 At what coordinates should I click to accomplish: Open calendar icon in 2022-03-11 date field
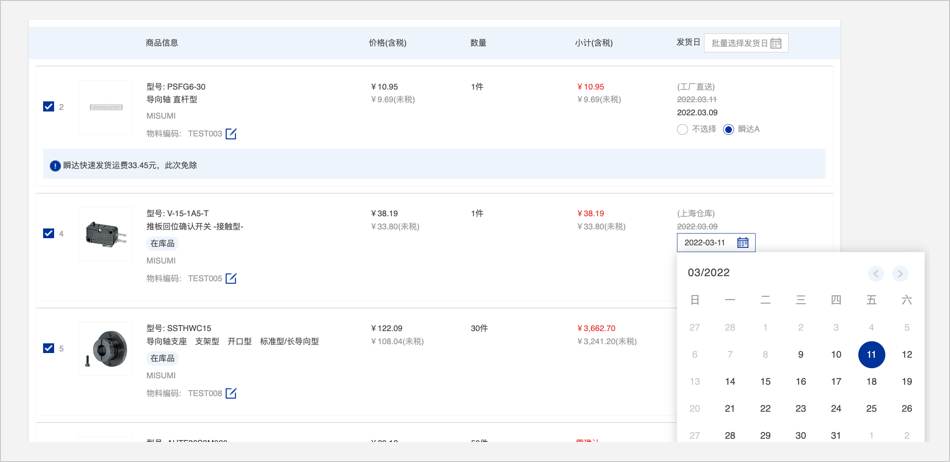(x=743, y=243)
